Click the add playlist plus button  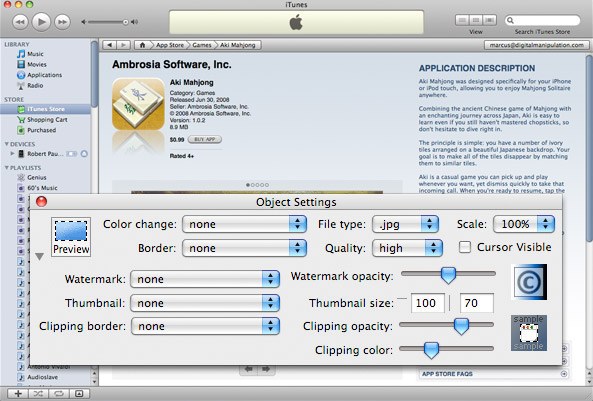(18, 393)
